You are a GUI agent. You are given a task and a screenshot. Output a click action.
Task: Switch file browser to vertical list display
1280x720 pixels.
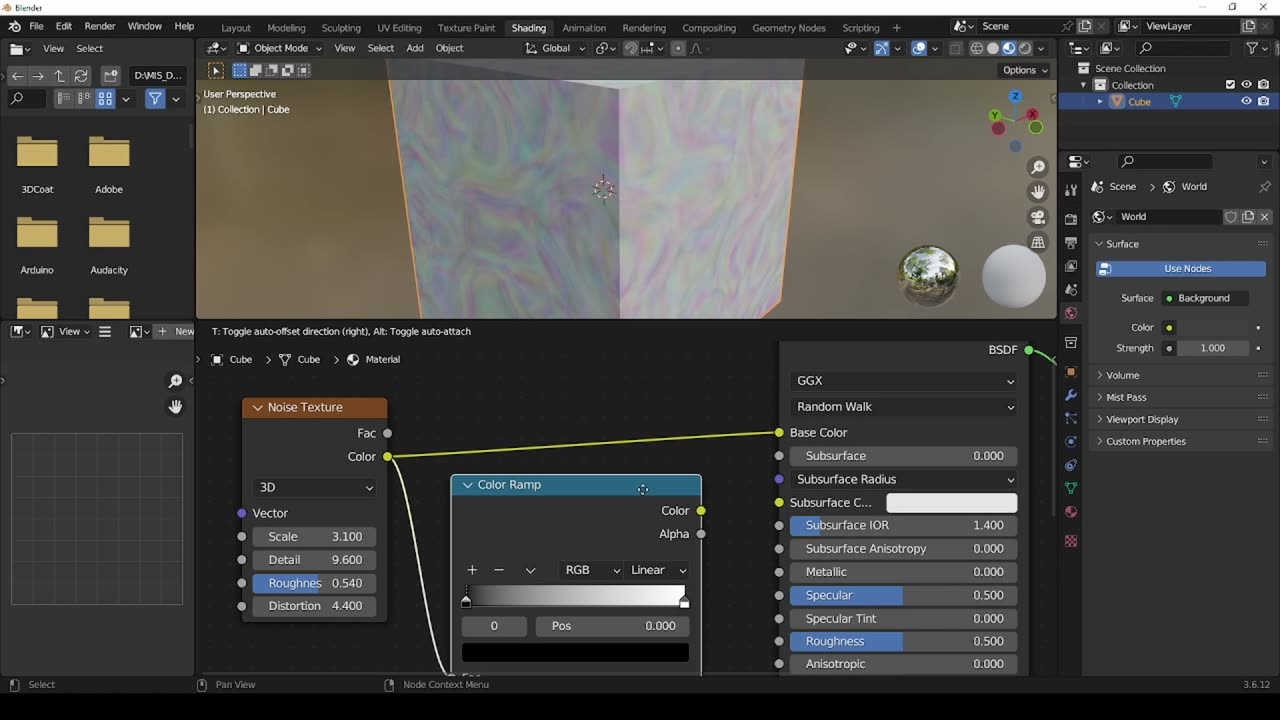65,99
